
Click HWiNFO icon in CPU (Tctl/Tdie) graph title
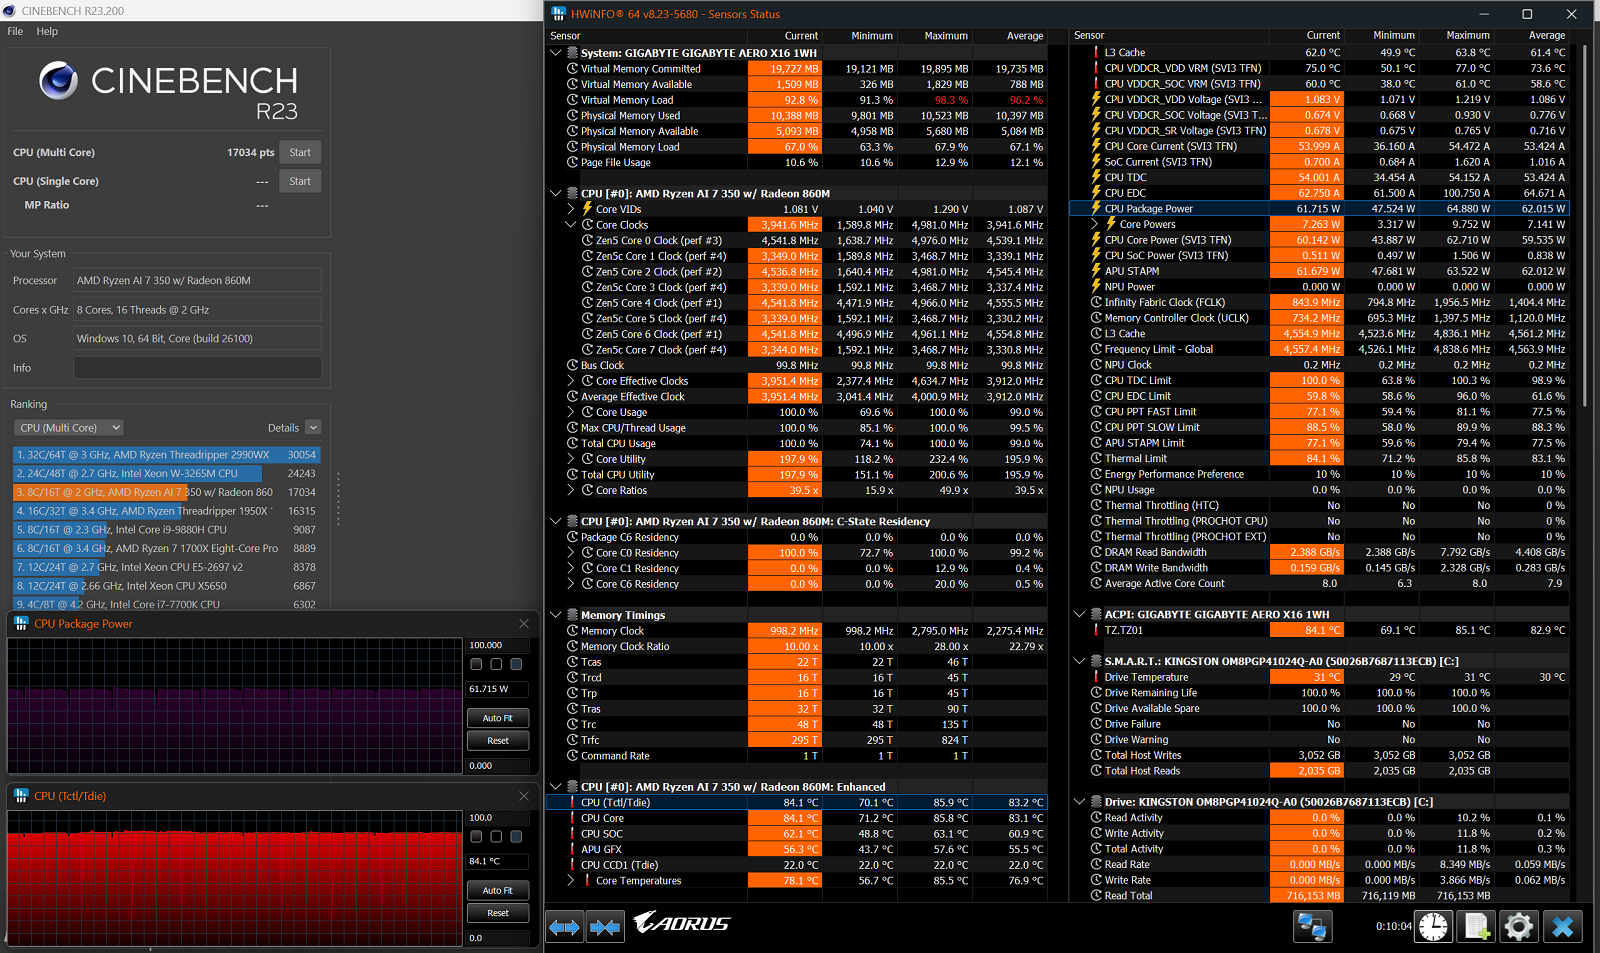pos(21,796)
